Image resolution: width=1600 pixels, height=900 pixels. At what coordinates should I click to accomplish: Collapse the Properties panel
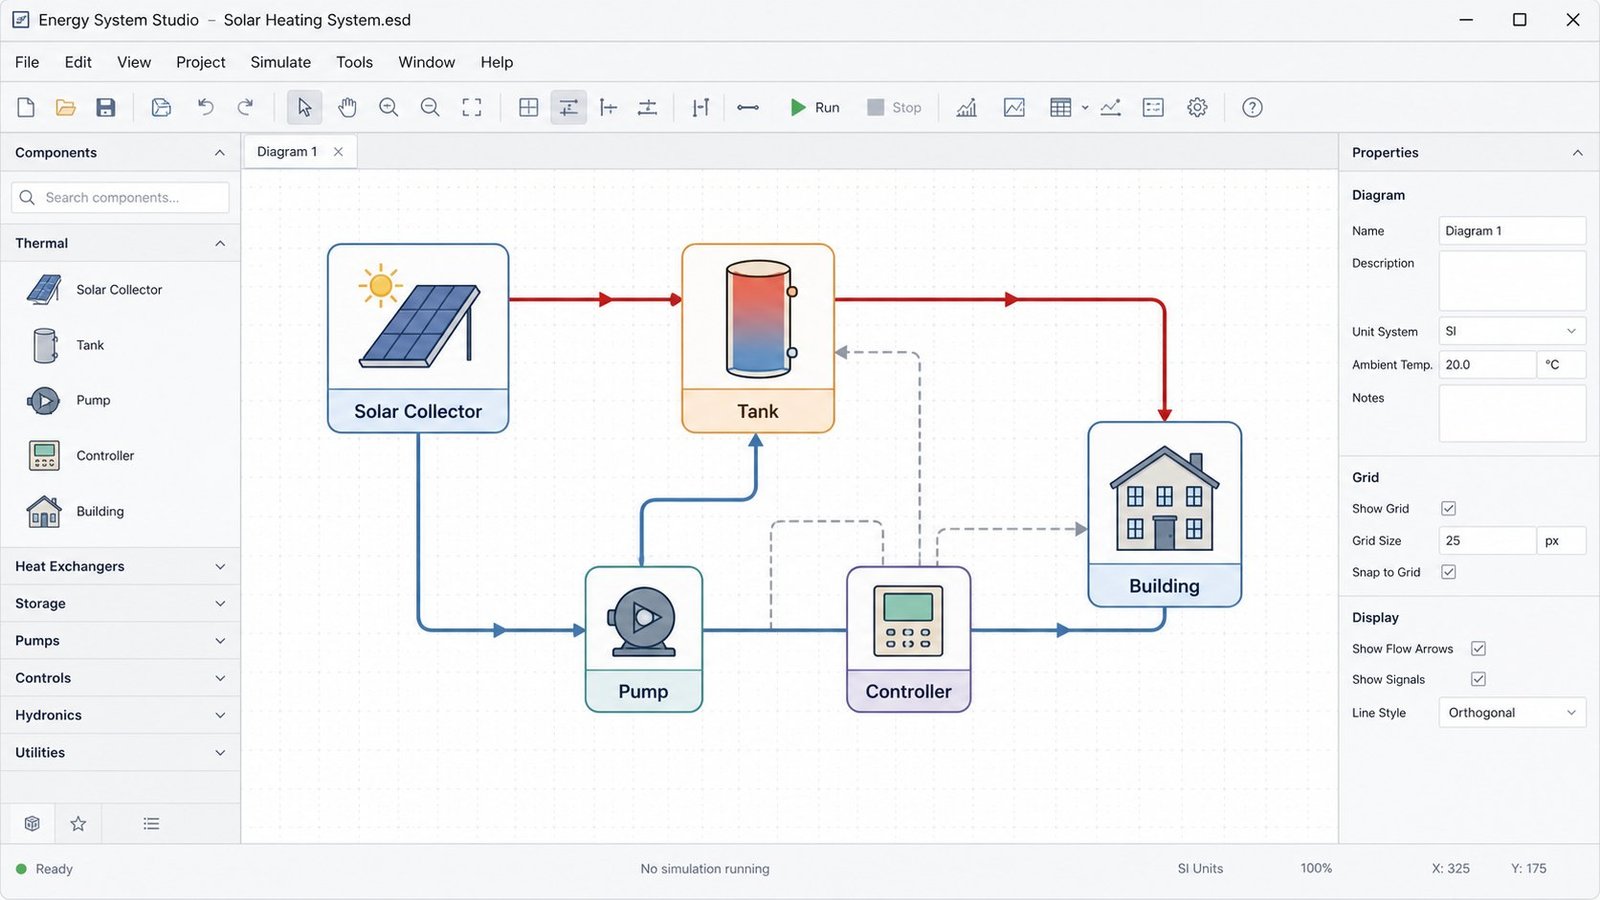click(1577, 153)
